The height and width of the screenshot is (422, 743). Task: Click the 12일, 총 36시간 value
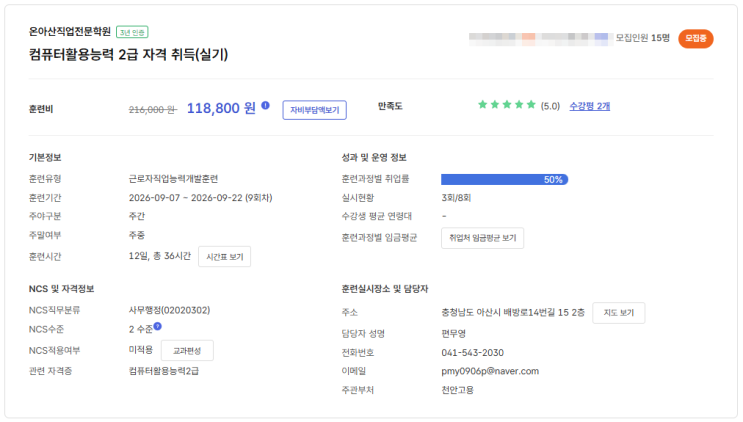[x=160, y=256]
